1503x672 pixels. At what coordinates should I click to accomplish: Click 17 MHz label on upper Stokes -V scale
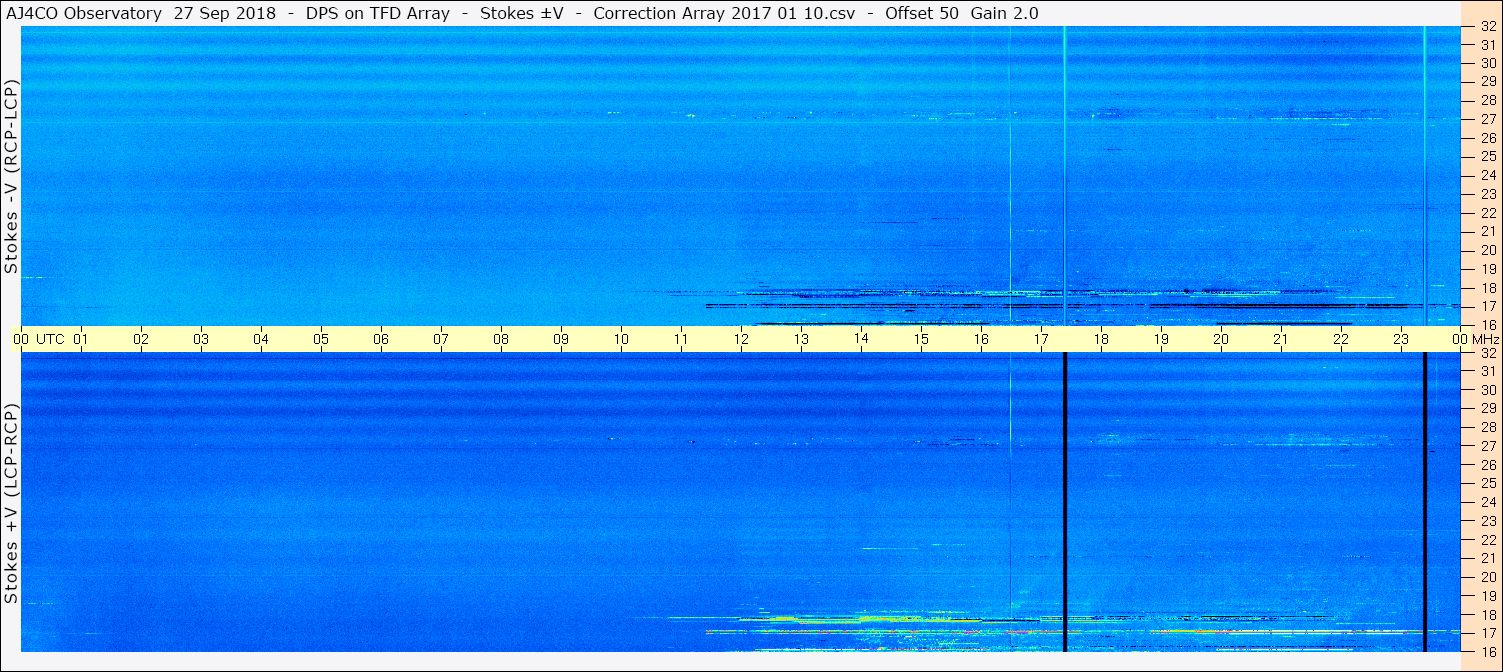click(1487, 306)
